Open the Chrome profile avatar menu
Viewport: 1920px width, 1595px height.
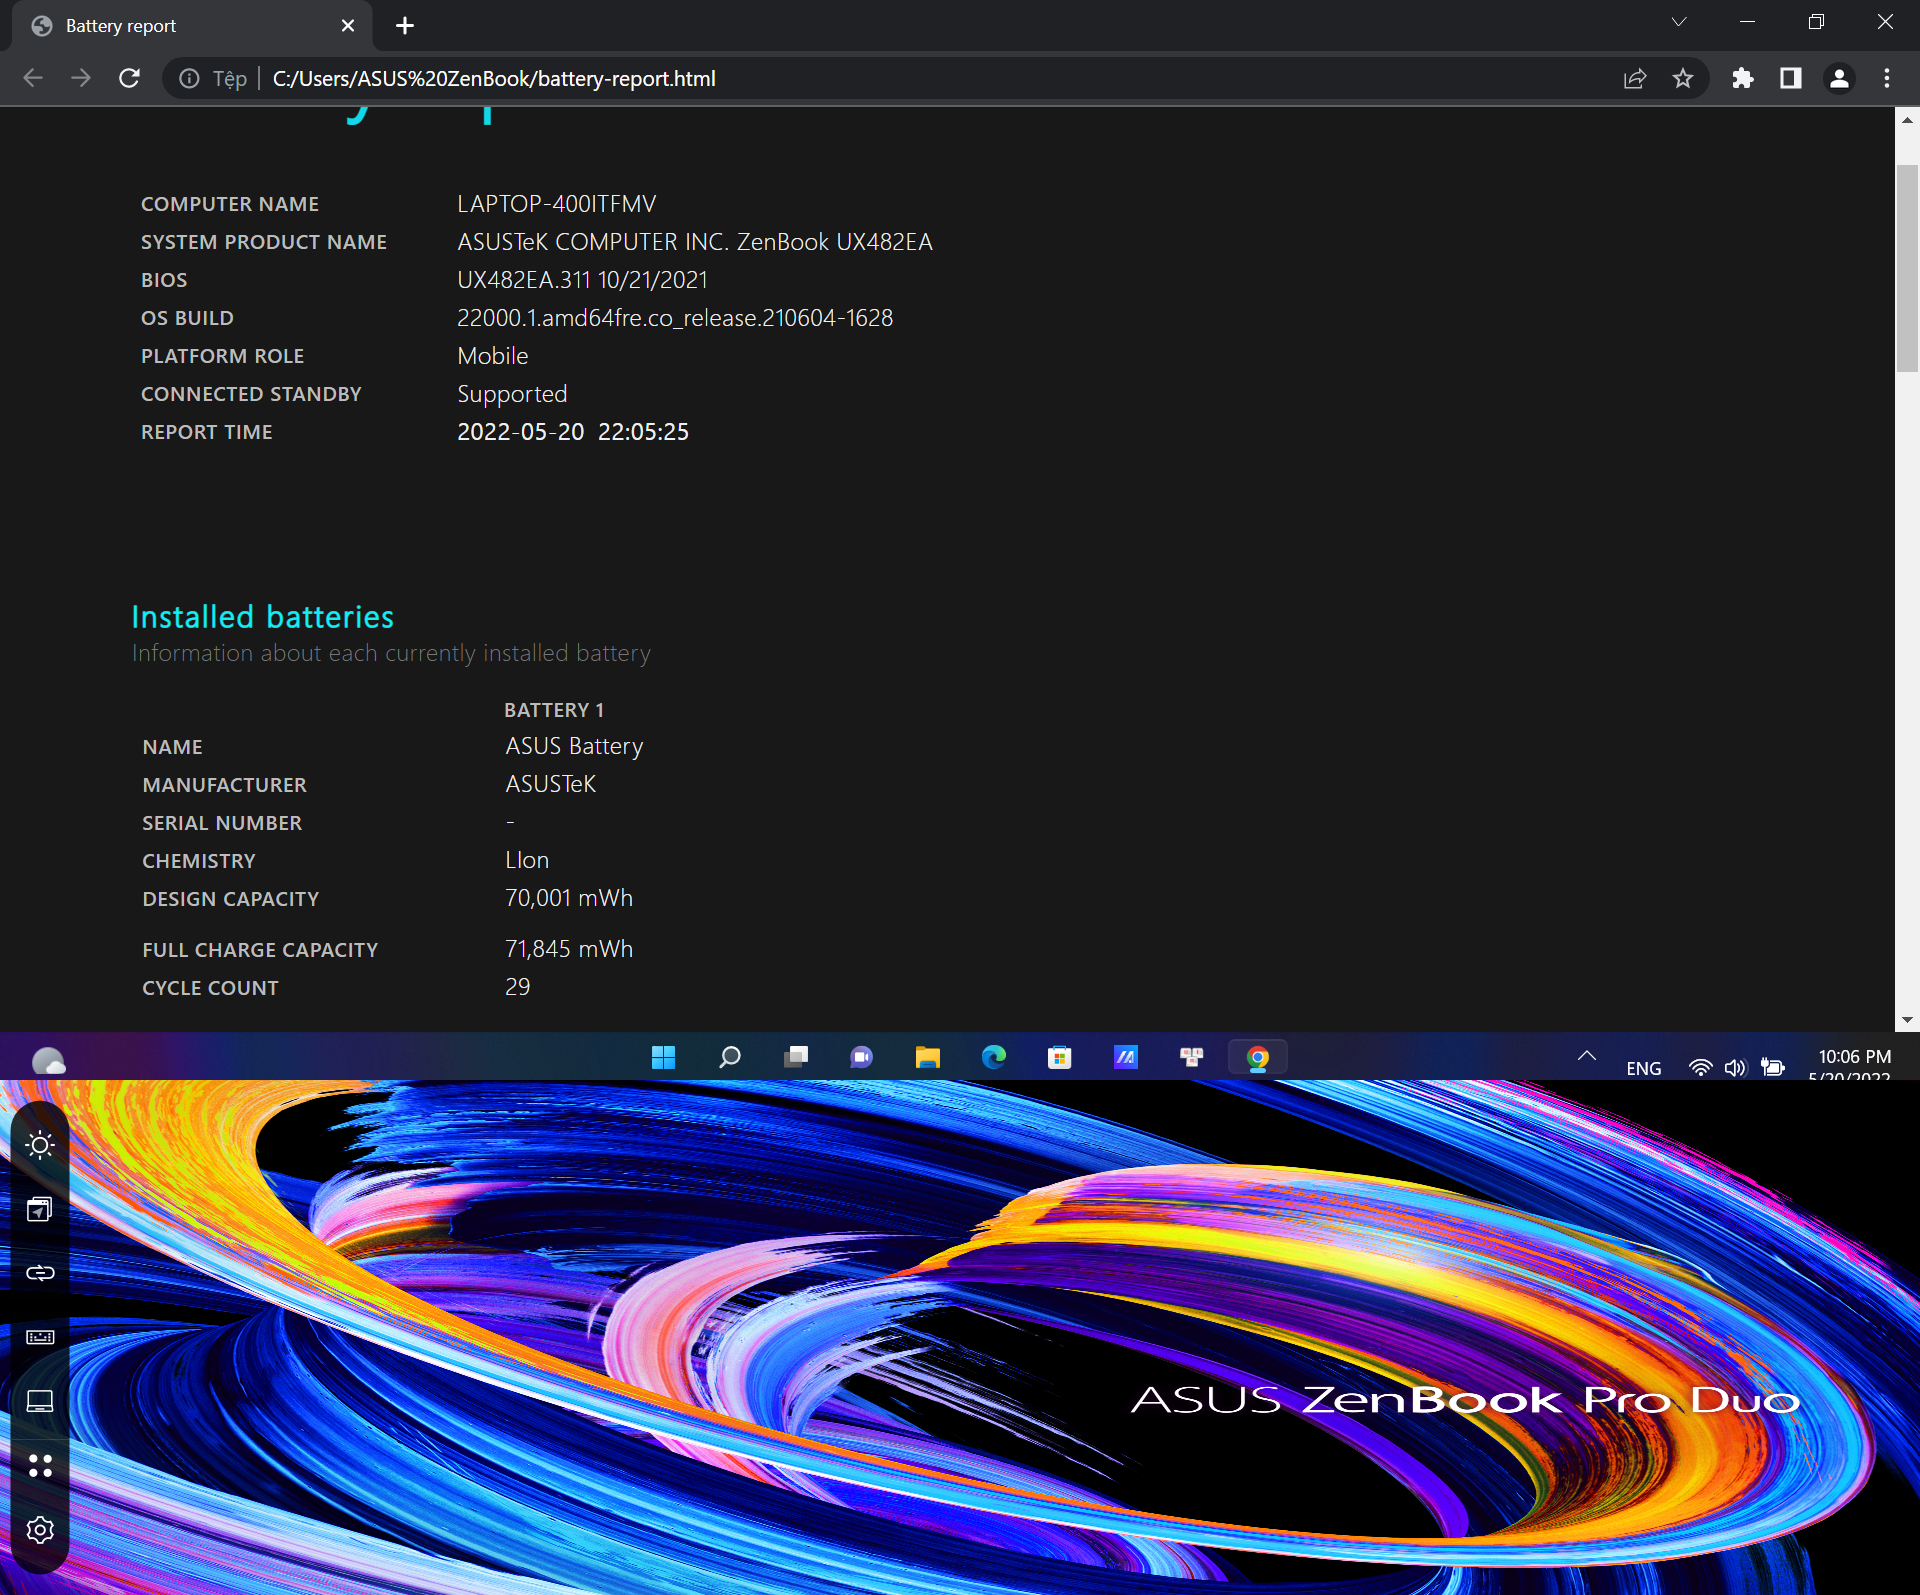coord(1839,78)
